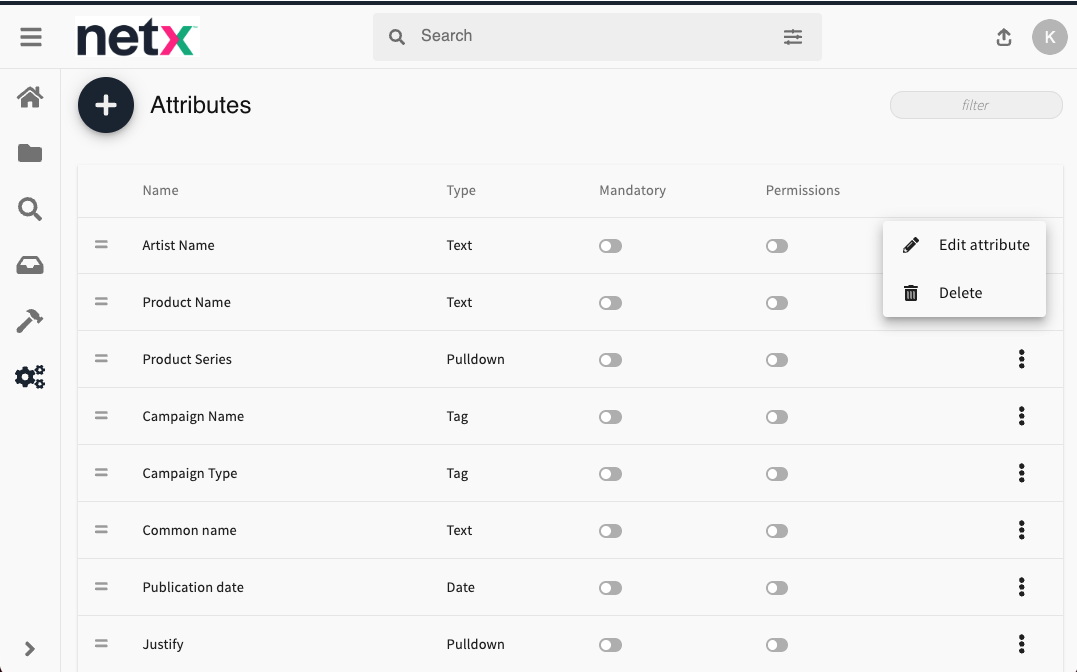Toggle Mandatory for Campaign Type

[610, 474]
